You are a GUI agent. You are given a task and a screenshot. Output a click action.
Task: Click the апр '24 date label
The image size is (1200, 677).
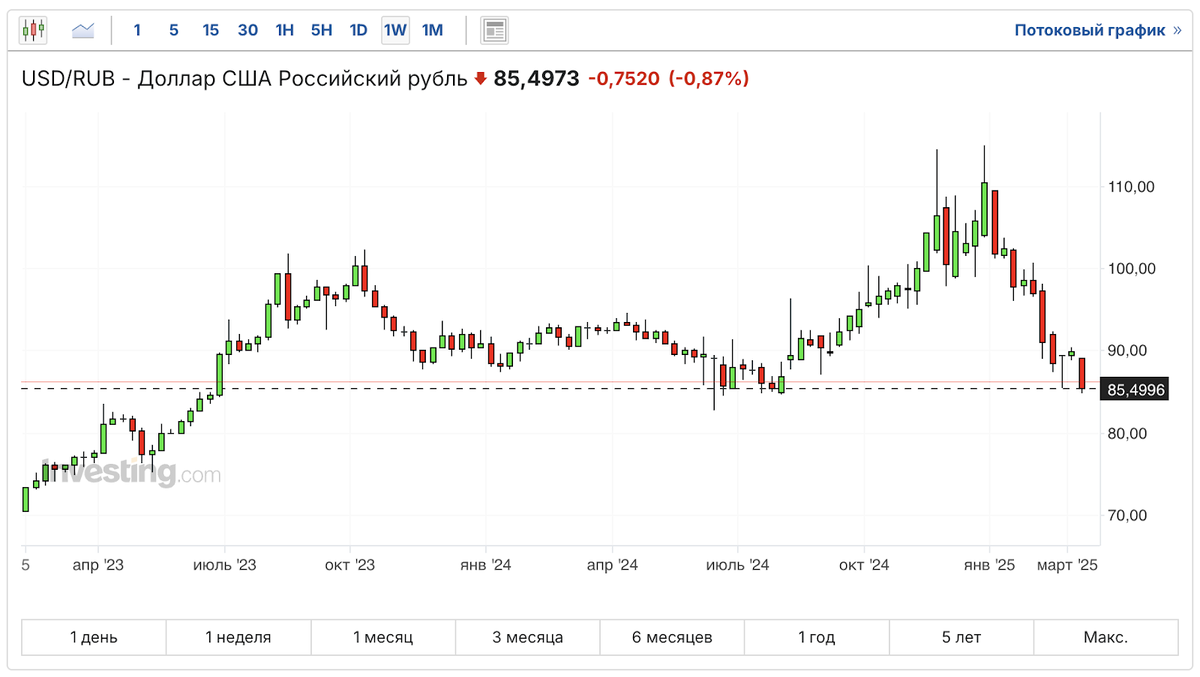[613, 565]
